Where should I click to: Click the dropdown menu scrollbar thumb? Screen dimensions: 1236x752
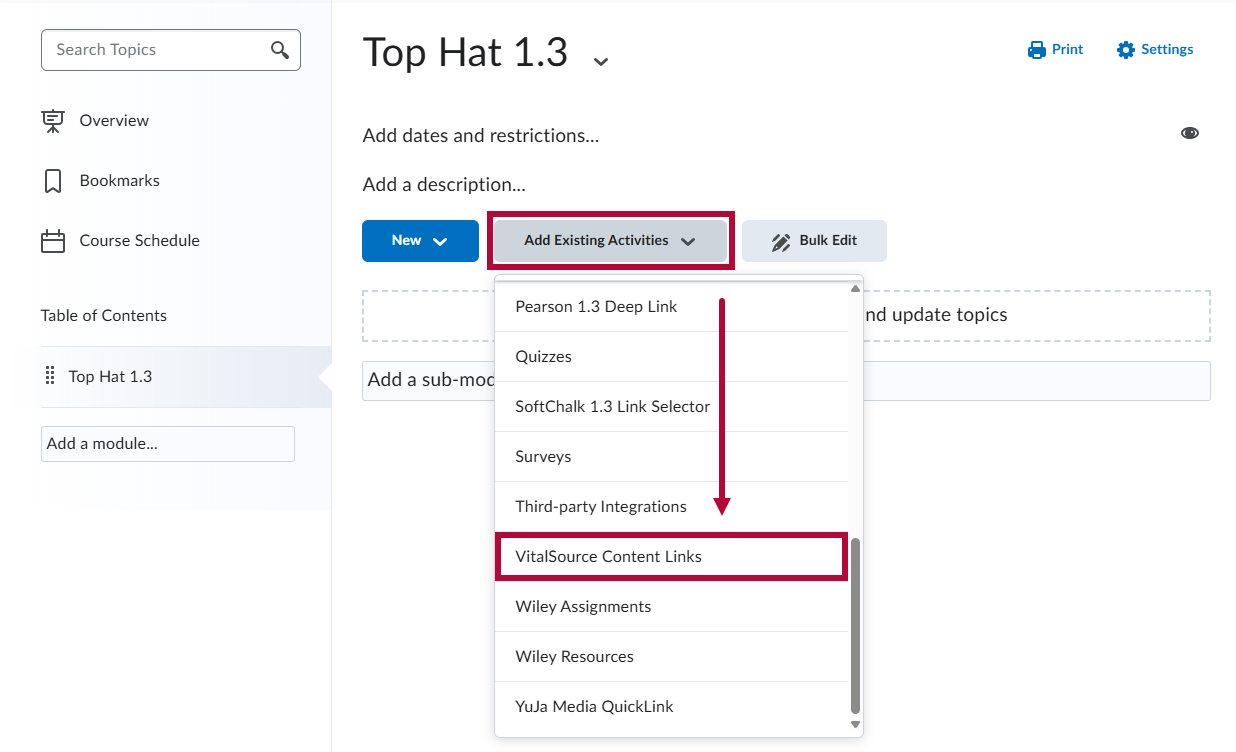[x=854, y=624]
